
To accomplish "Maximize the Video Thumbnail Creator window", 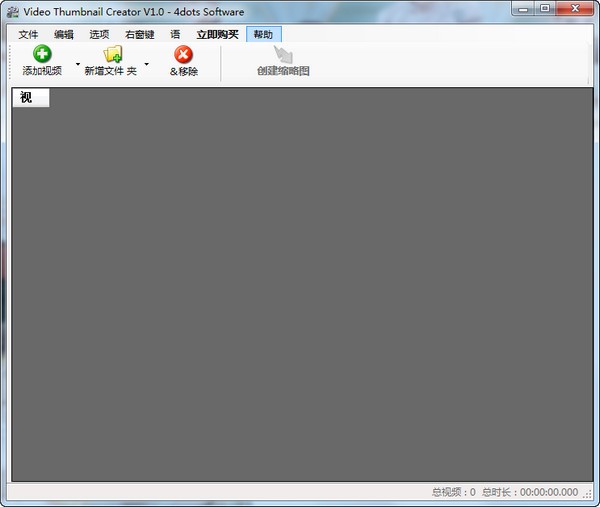I will 545,9.
